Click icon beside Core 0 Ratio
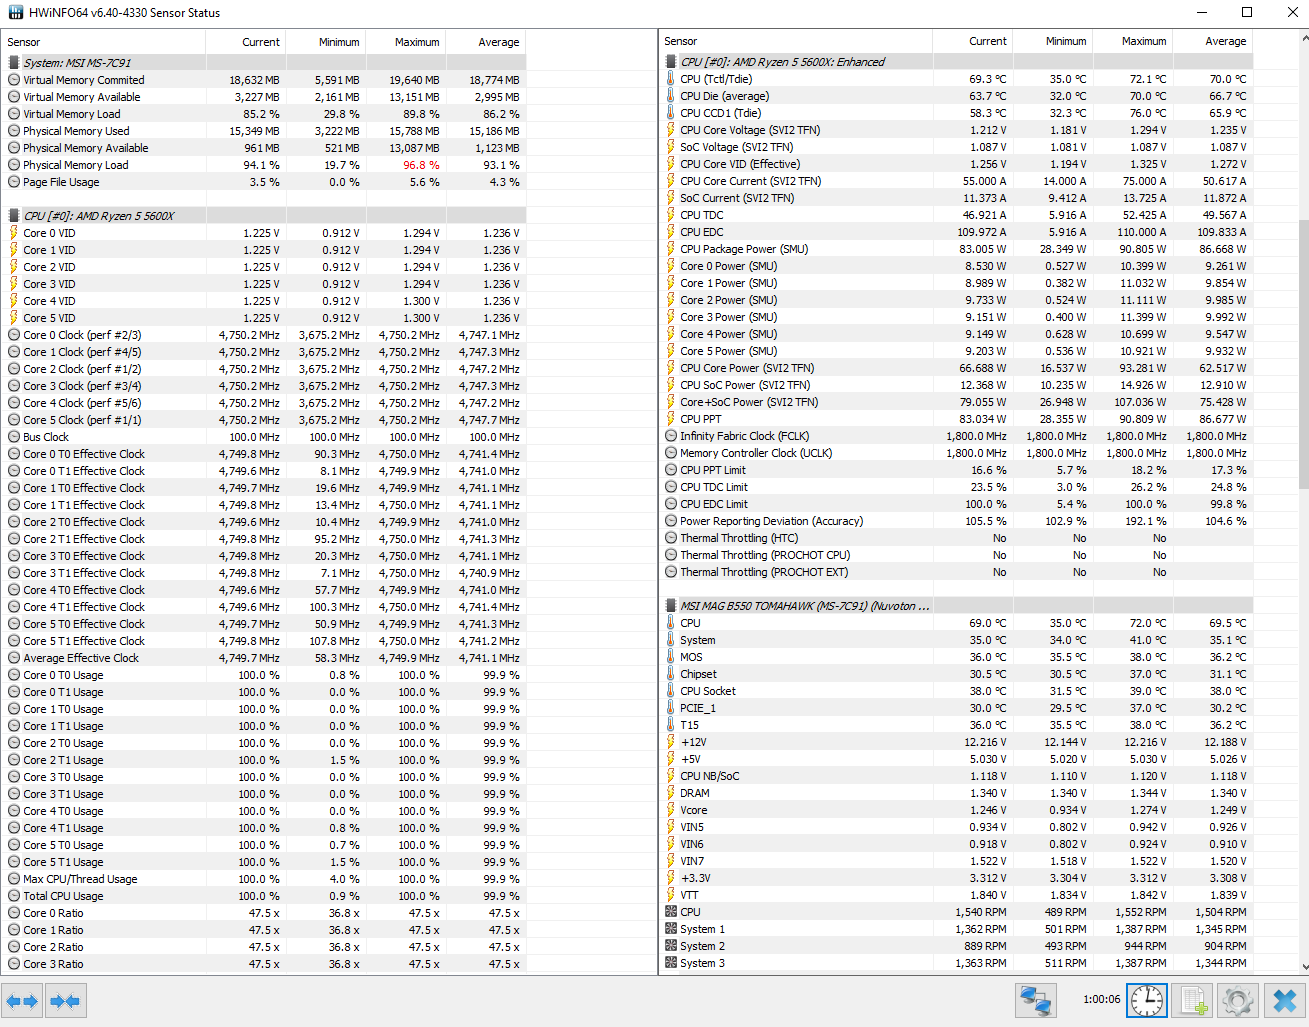Screen dimensions: 1309x1027 coord(14,913)
